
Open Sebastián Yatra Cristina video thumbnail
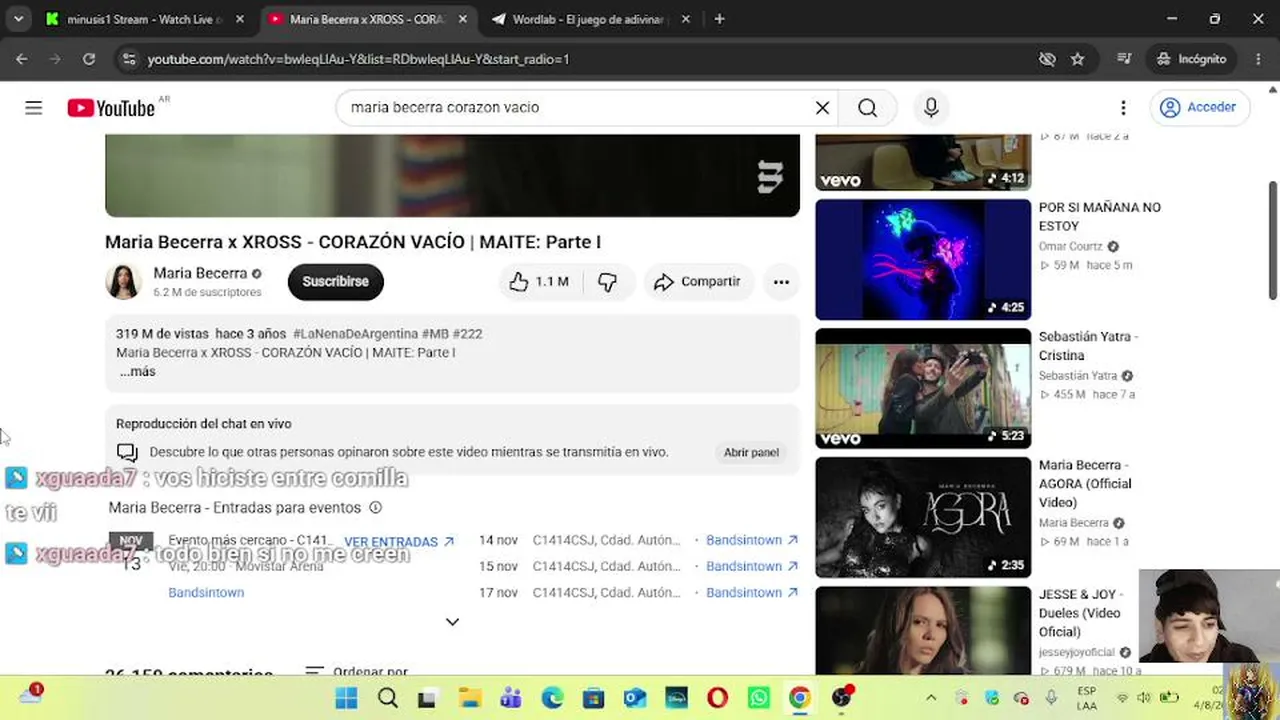(x=923, y=389)
